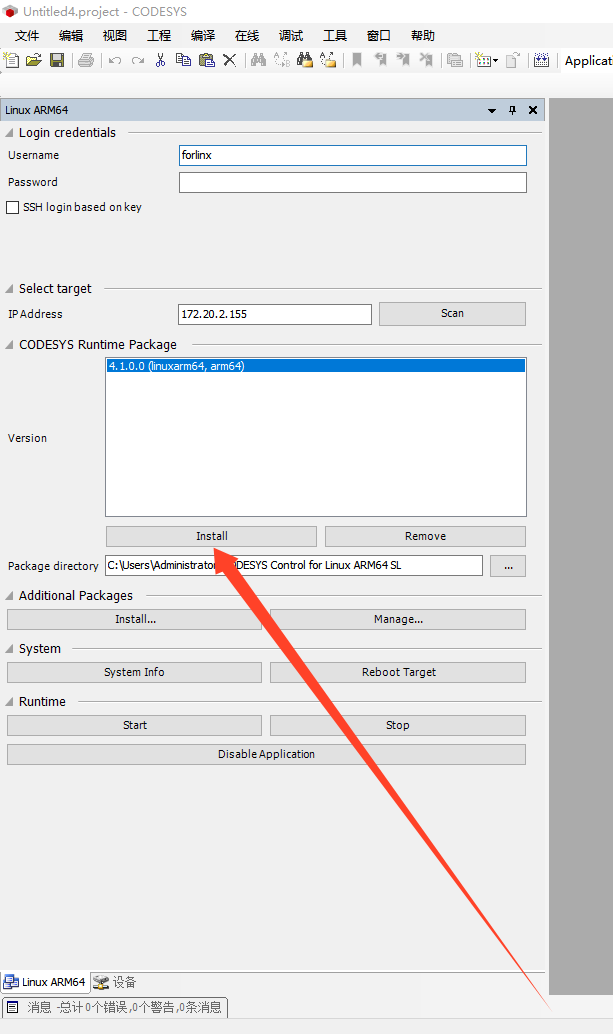The image size is (613, 1034).
Task: Click the binoculars with folder icon
Action: (x=305, y=60)
